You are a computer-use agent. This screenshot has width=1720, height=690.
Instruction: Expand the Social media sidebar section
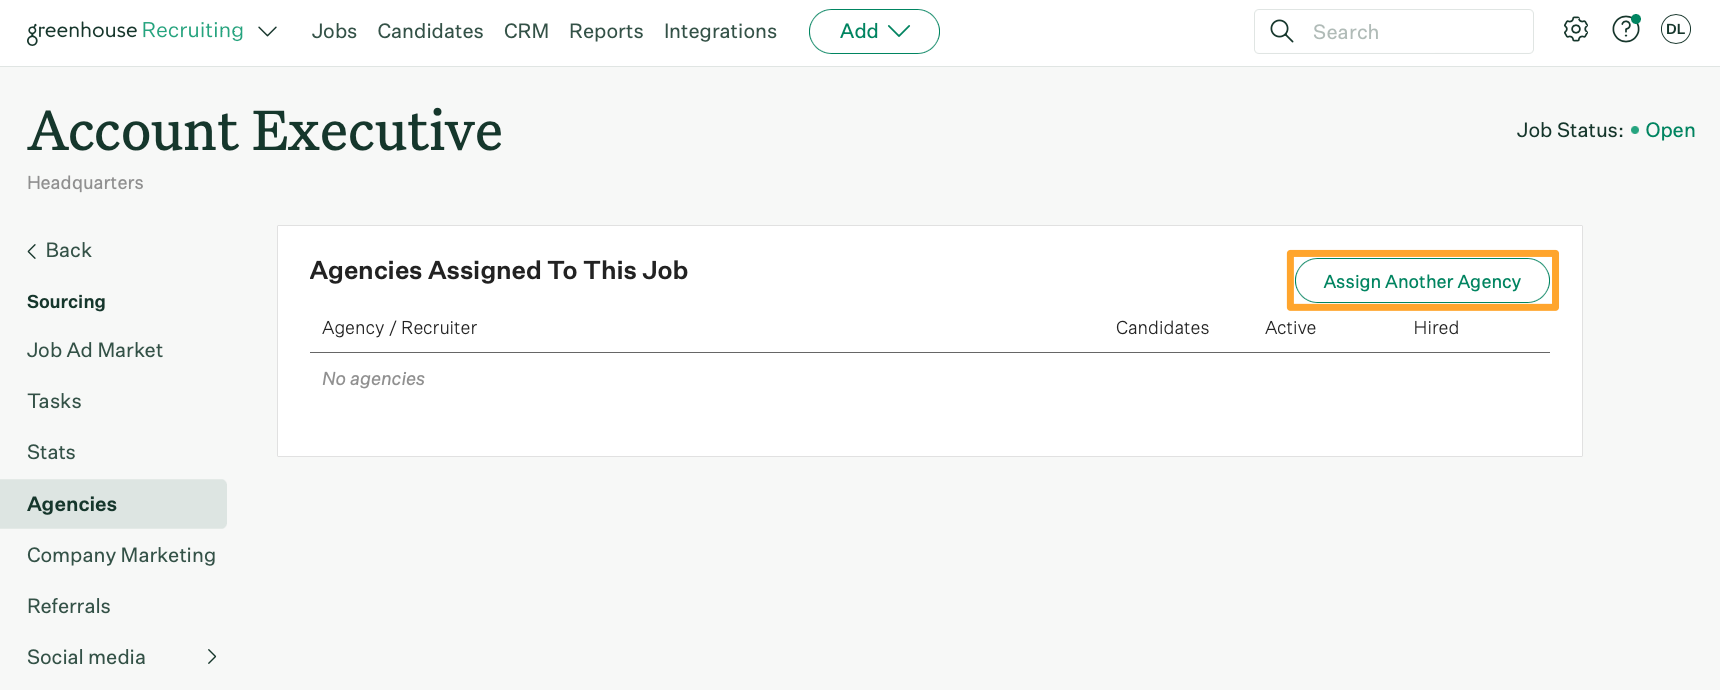pyautogui.click(x=211, y=657)
